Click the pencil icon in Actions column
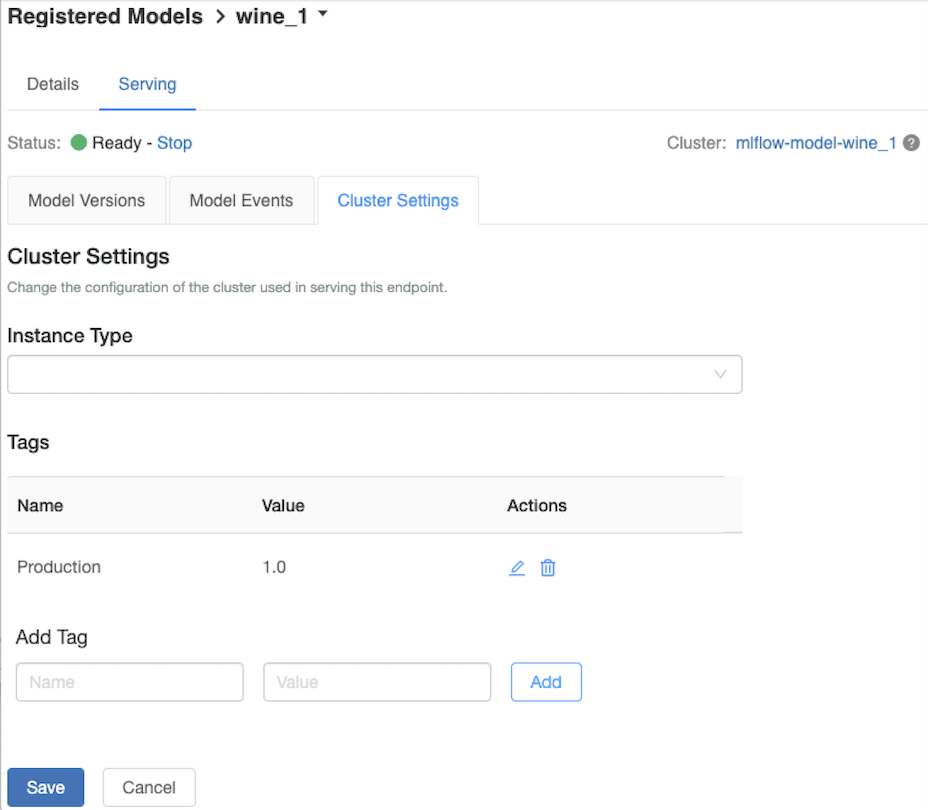 click(x=517, y=567)
